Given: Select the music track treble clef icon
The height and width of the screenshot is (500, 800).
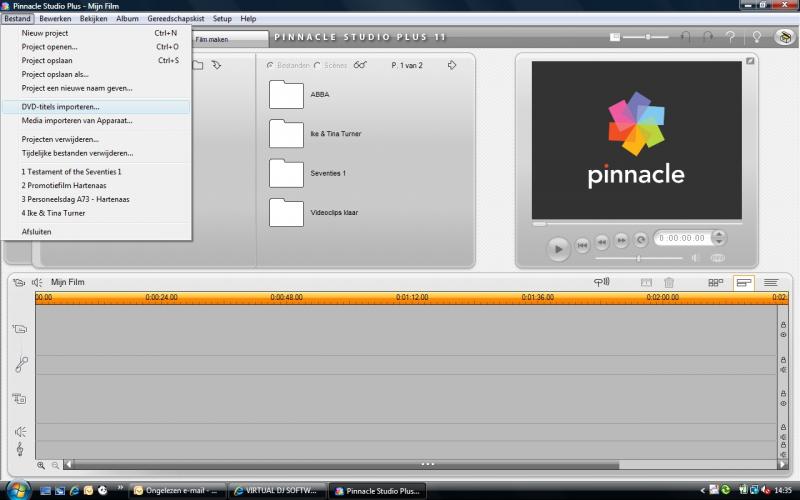Looking at the screenshot, I should 20,449.
